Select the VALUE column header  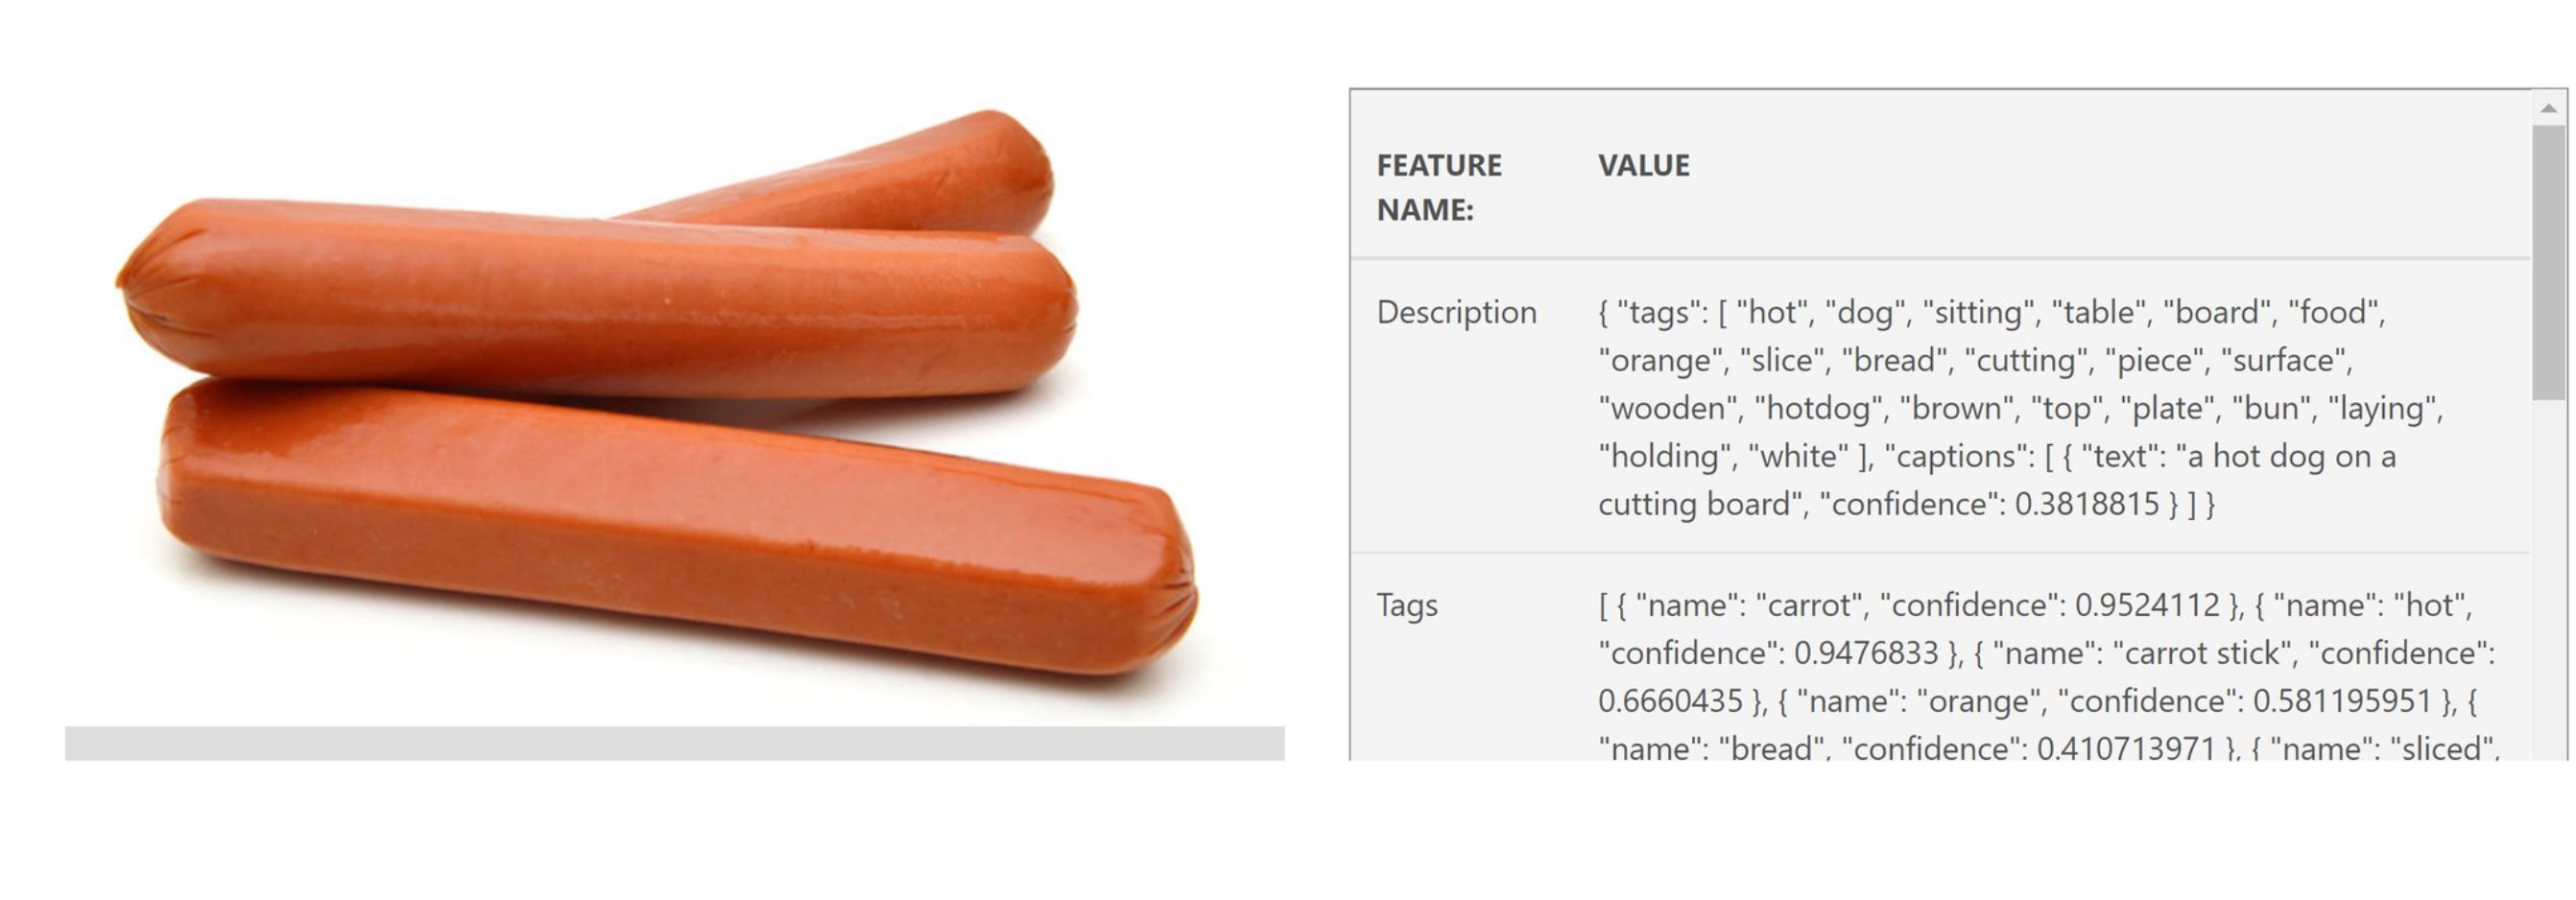coord(1643,166)
